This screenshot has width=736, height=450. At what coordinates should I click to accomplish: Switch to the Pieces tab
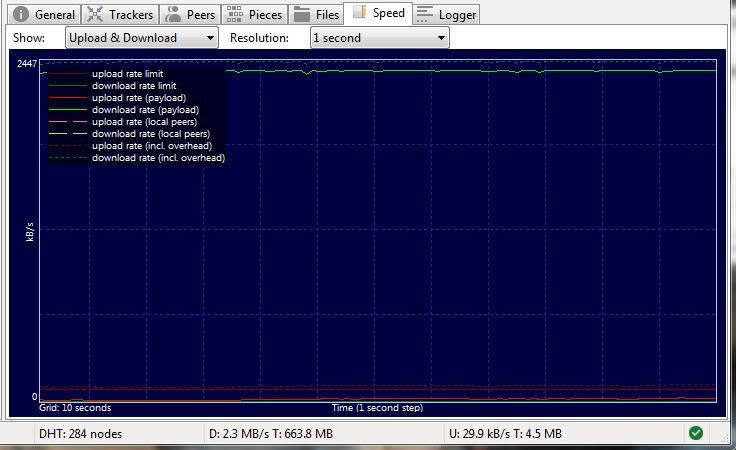click(254, 15)
